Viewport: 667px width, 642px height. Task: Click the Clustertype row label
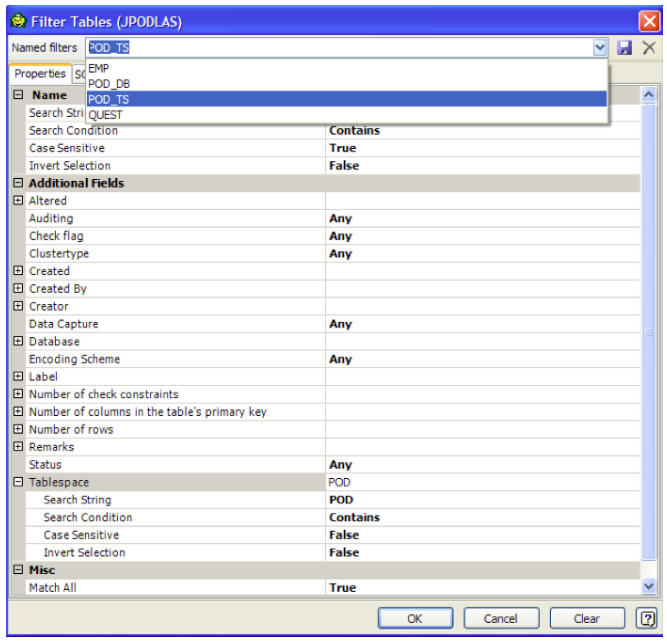[59, 254]
